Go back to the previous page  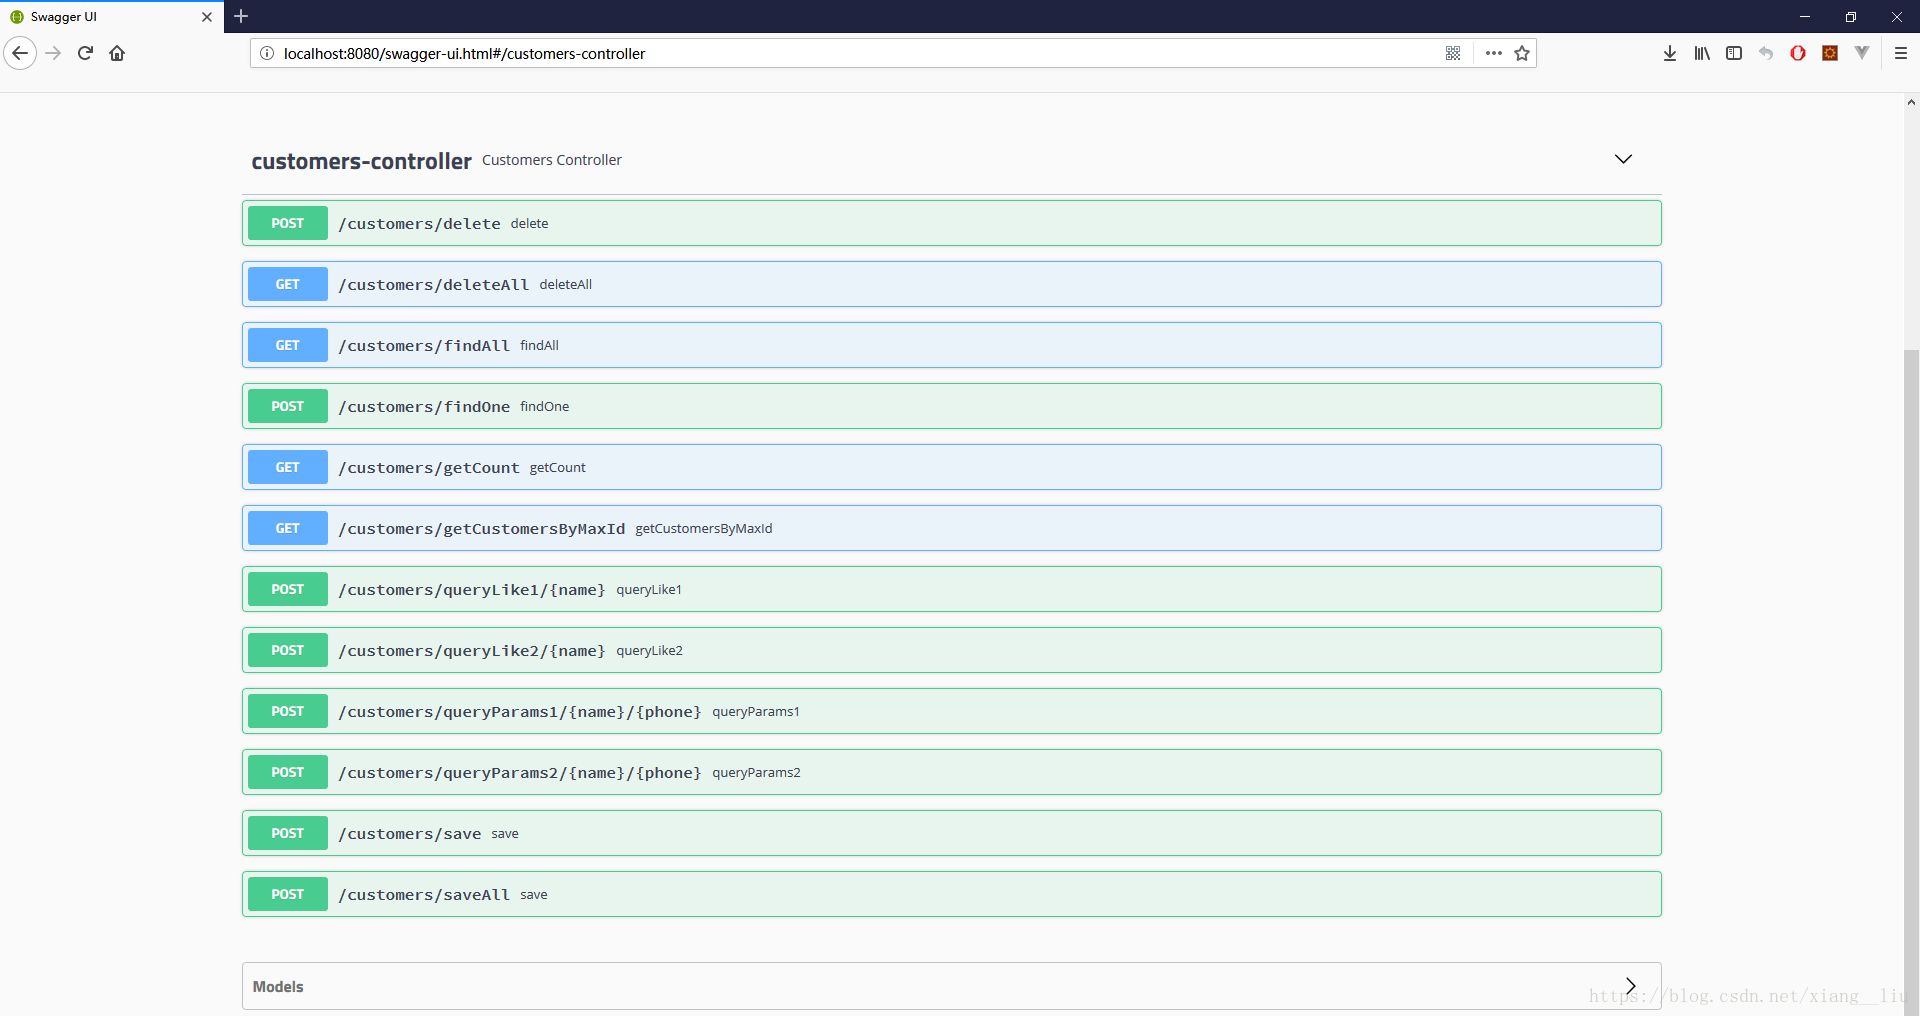tap(20, 53)
